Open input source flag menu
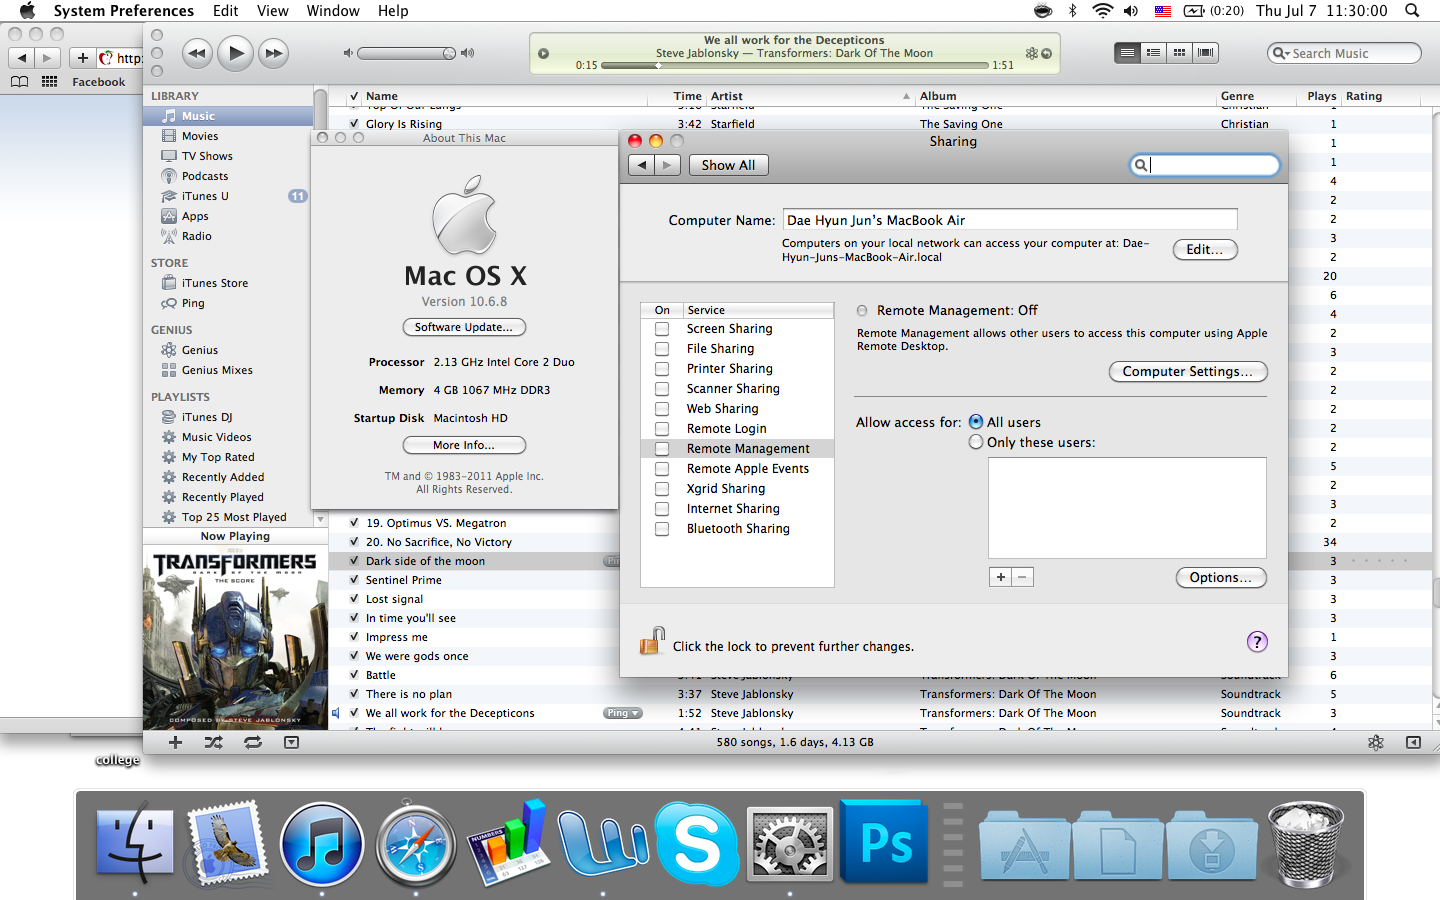1440x900 pixels. pyautogui.click(x=1163, y=11)
